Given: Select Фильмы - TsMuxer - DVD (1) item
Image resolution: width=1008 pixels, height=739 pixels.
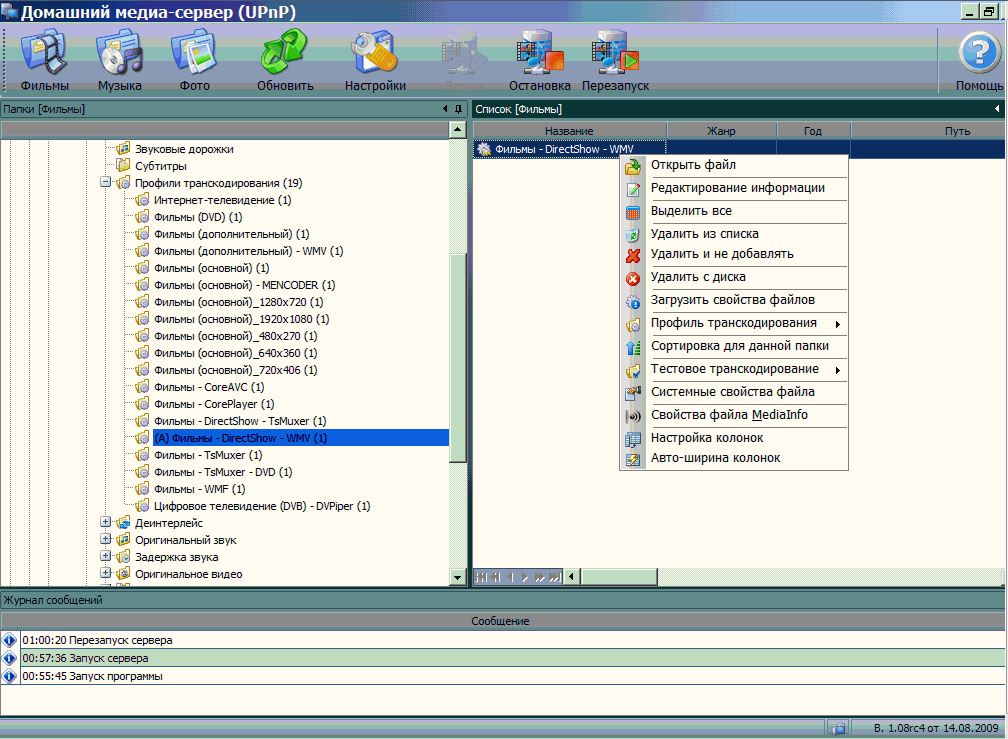Looking at the screenshot, I should (x=223, y=472).
